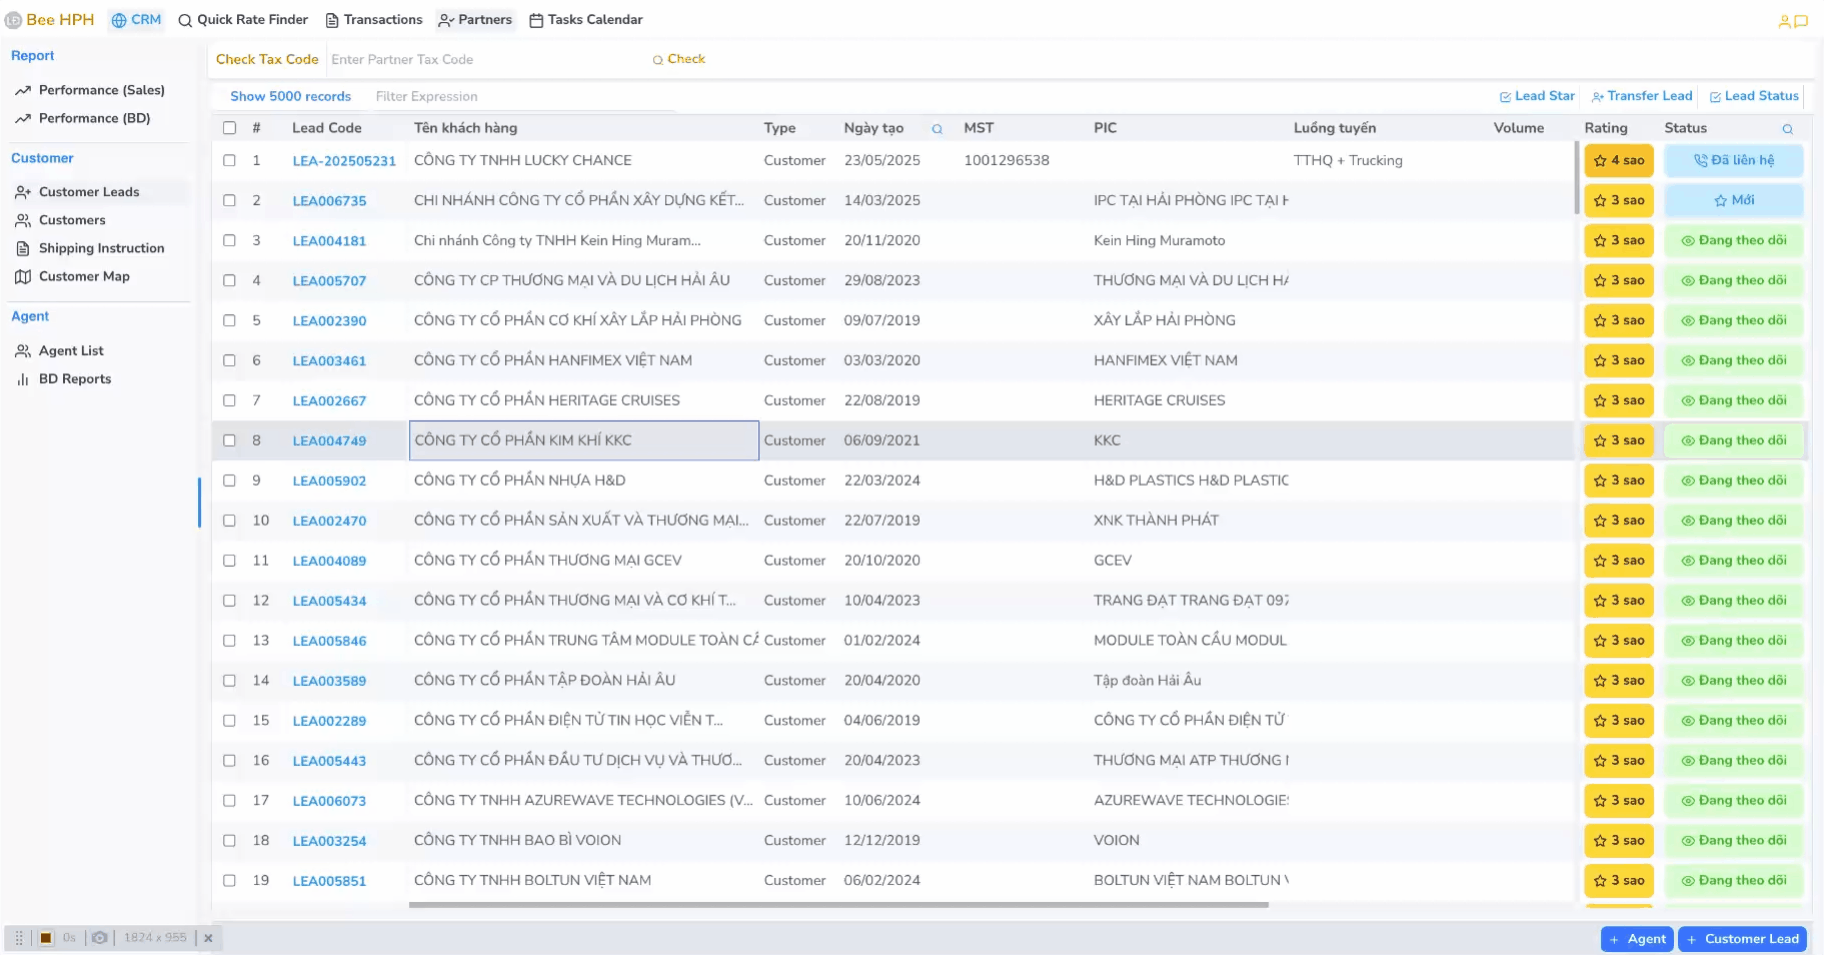Image resolution: width=1824 pixels, height=955 pixels.
Task: Open the Lead Star action
Action: 1537,96
